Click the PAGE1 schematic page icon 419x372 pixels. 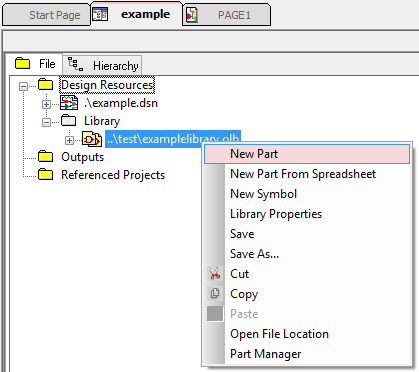coord(192,15)
